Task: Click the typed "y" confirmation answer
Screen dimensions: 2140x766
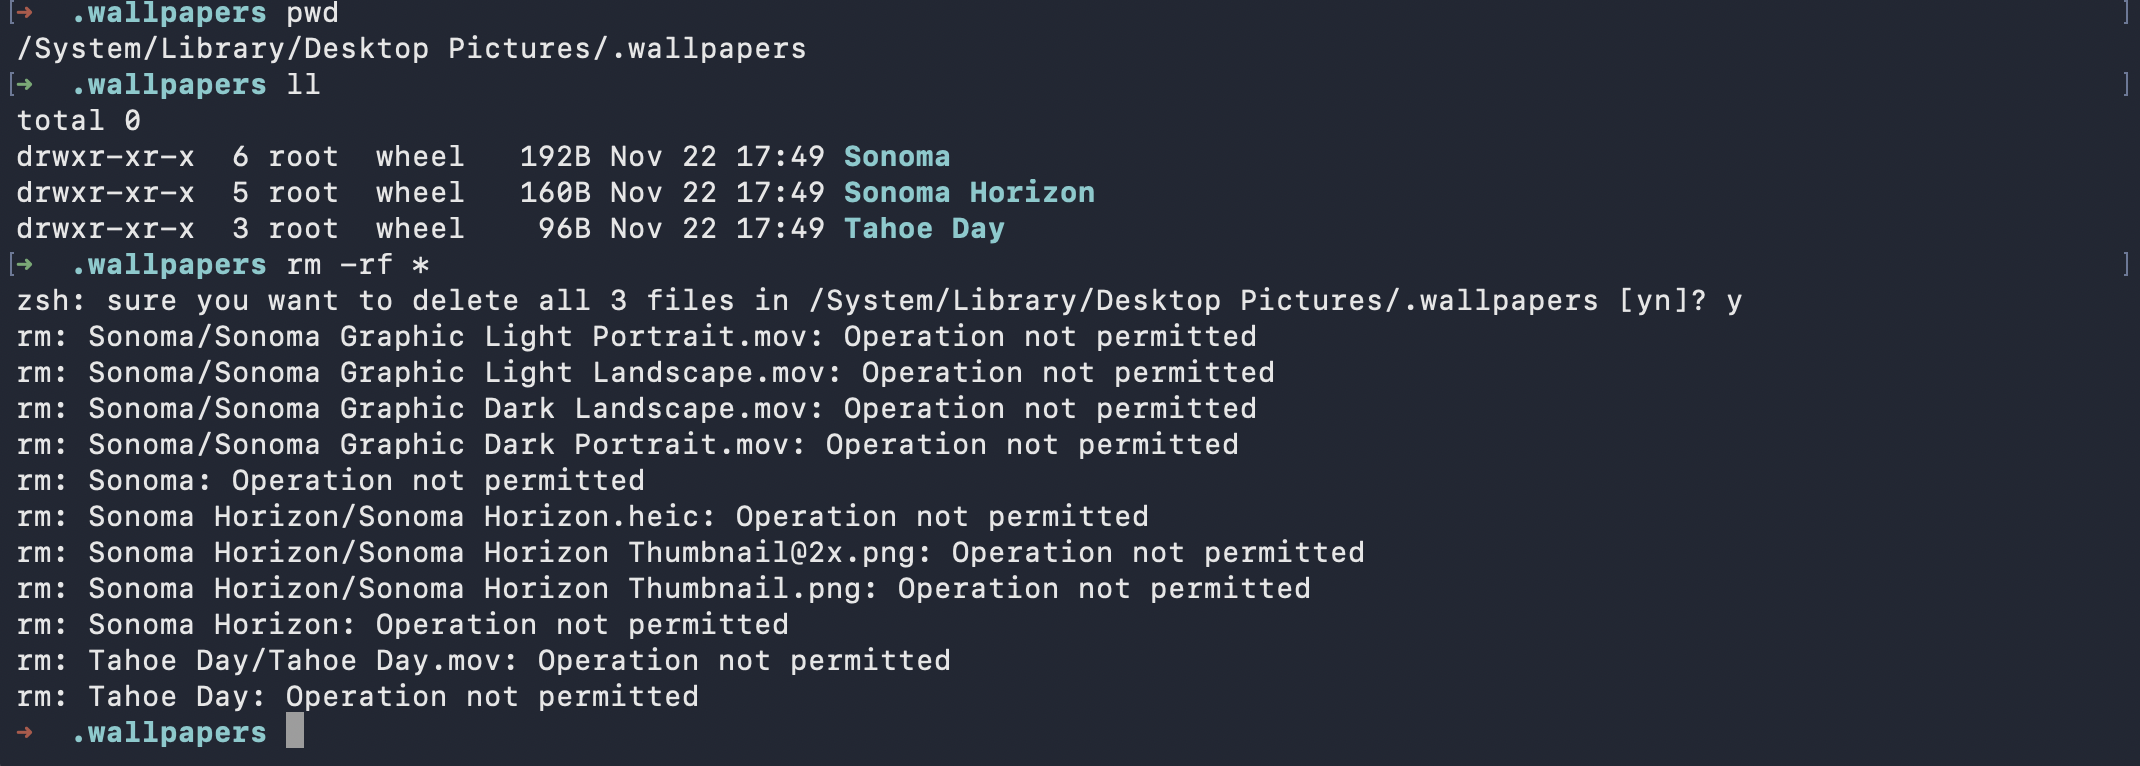Action: (1734, 300)
